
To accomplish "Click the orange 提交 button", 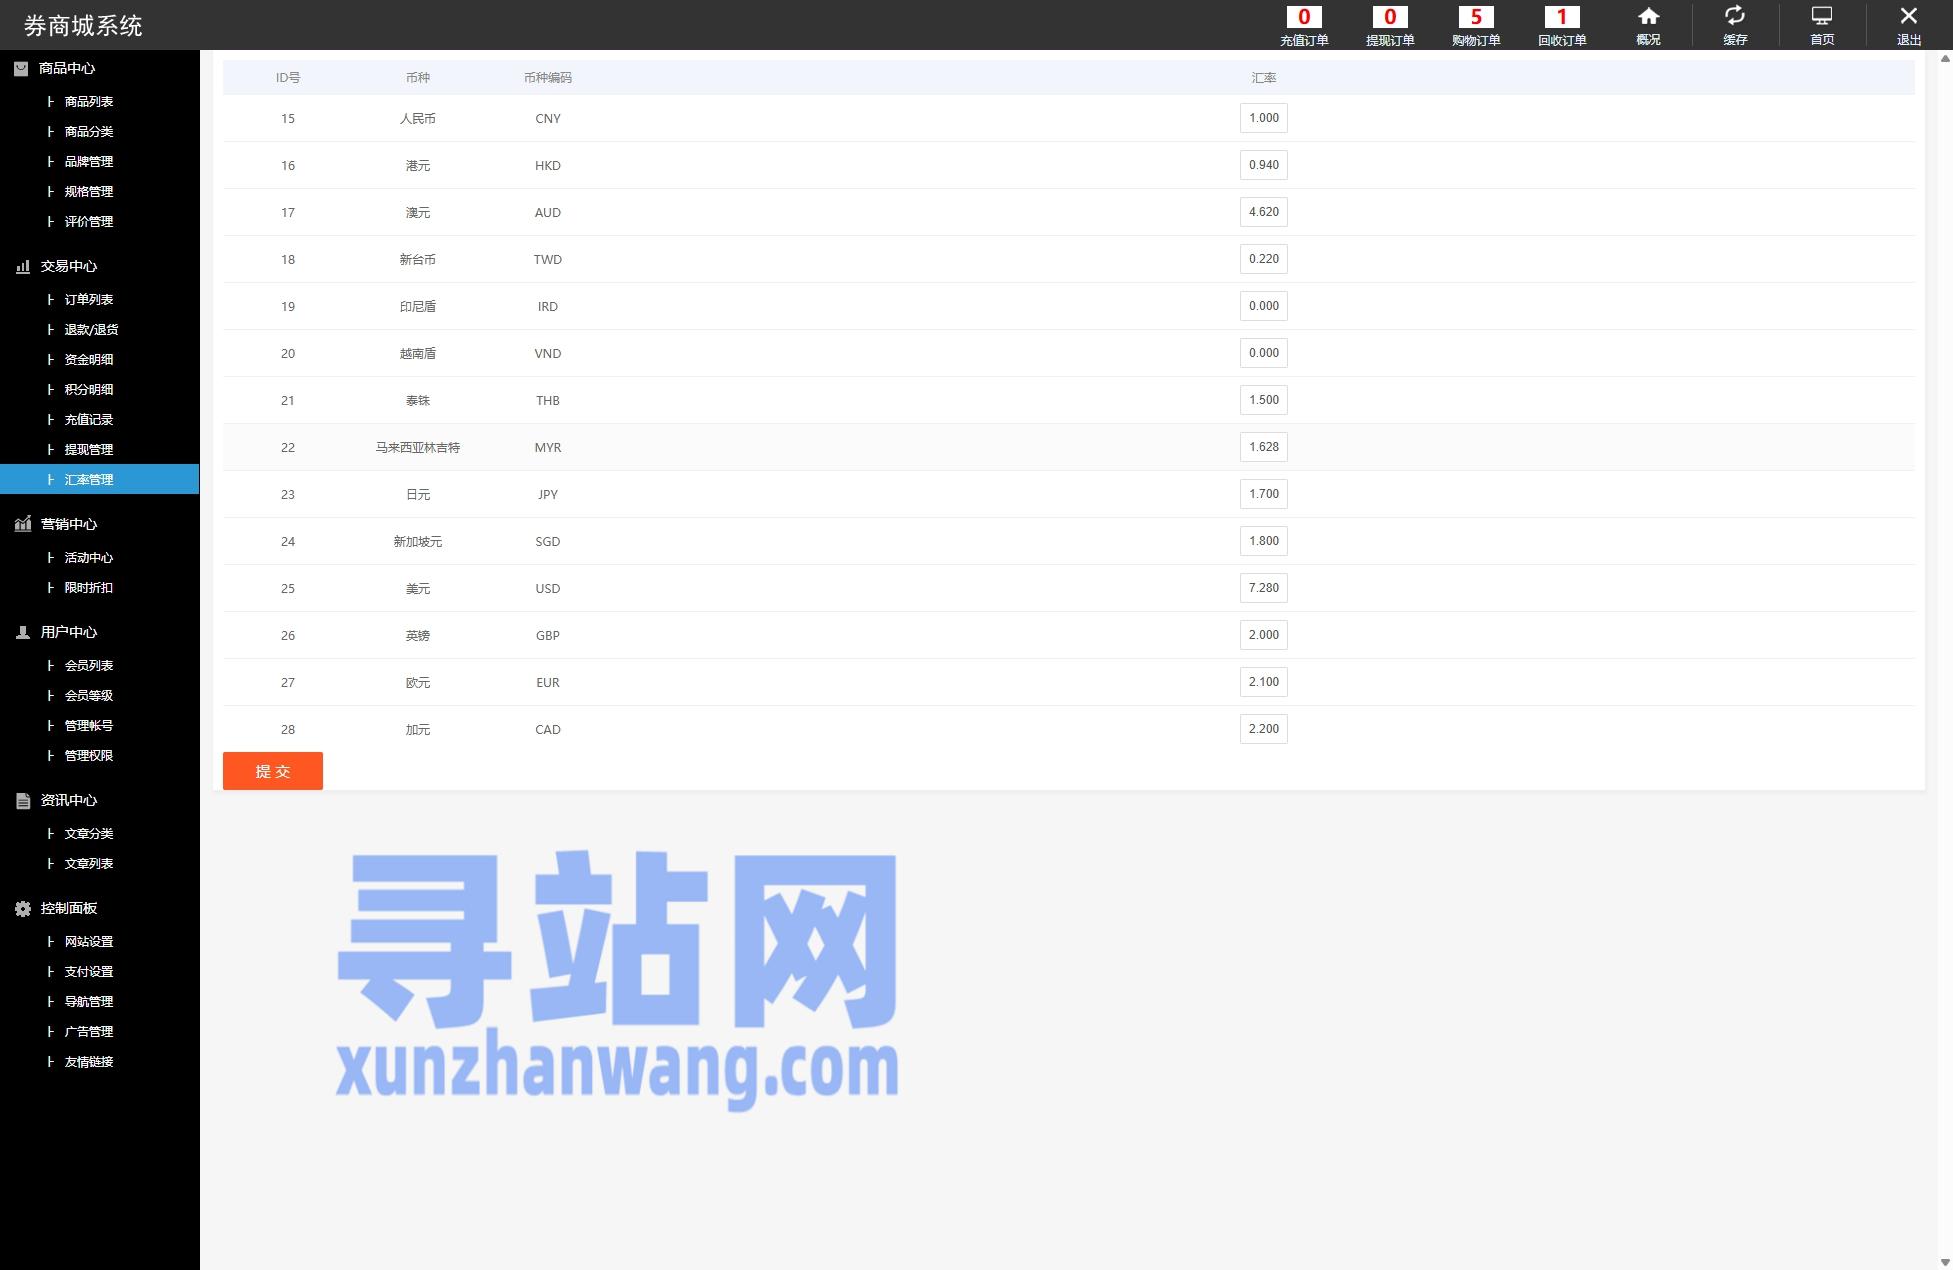I will click(273, 771).
